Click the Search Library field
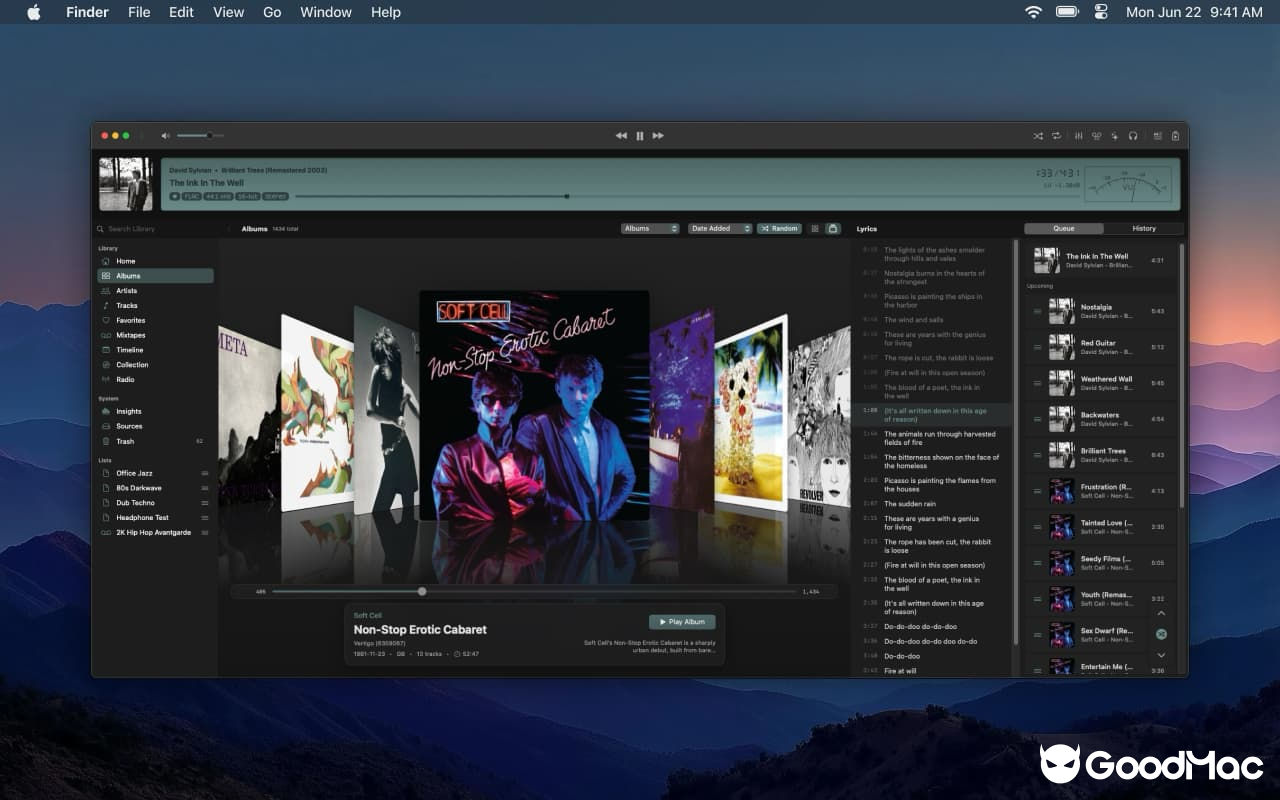Image resolution: width=1280 pixels, height=800 pixels. [x=155, y=229]
